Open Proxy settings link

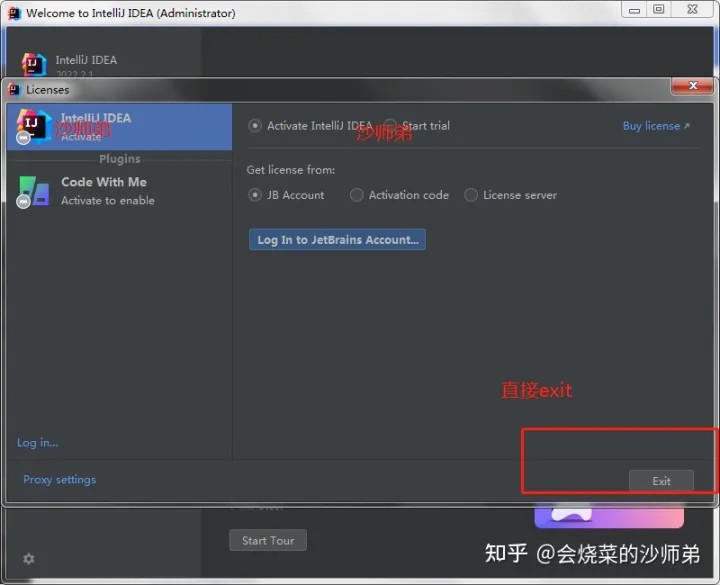pyautogui.click(x=60, y=480)
